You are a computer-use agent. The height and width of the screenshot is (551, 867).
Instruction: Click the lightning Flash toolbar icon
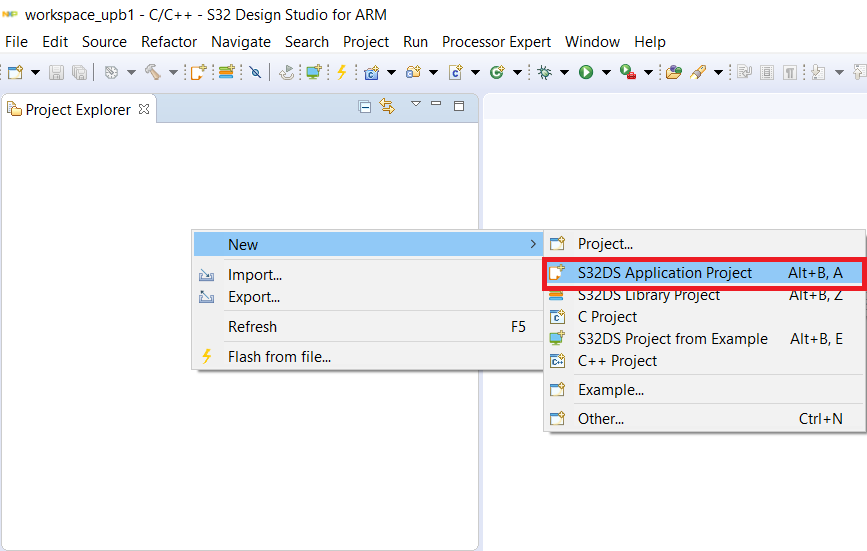click(x=342, y=72)
